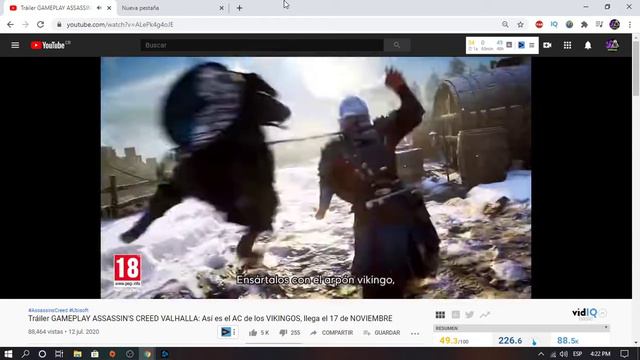Click the vidIQ logo in the side panel

584,313
